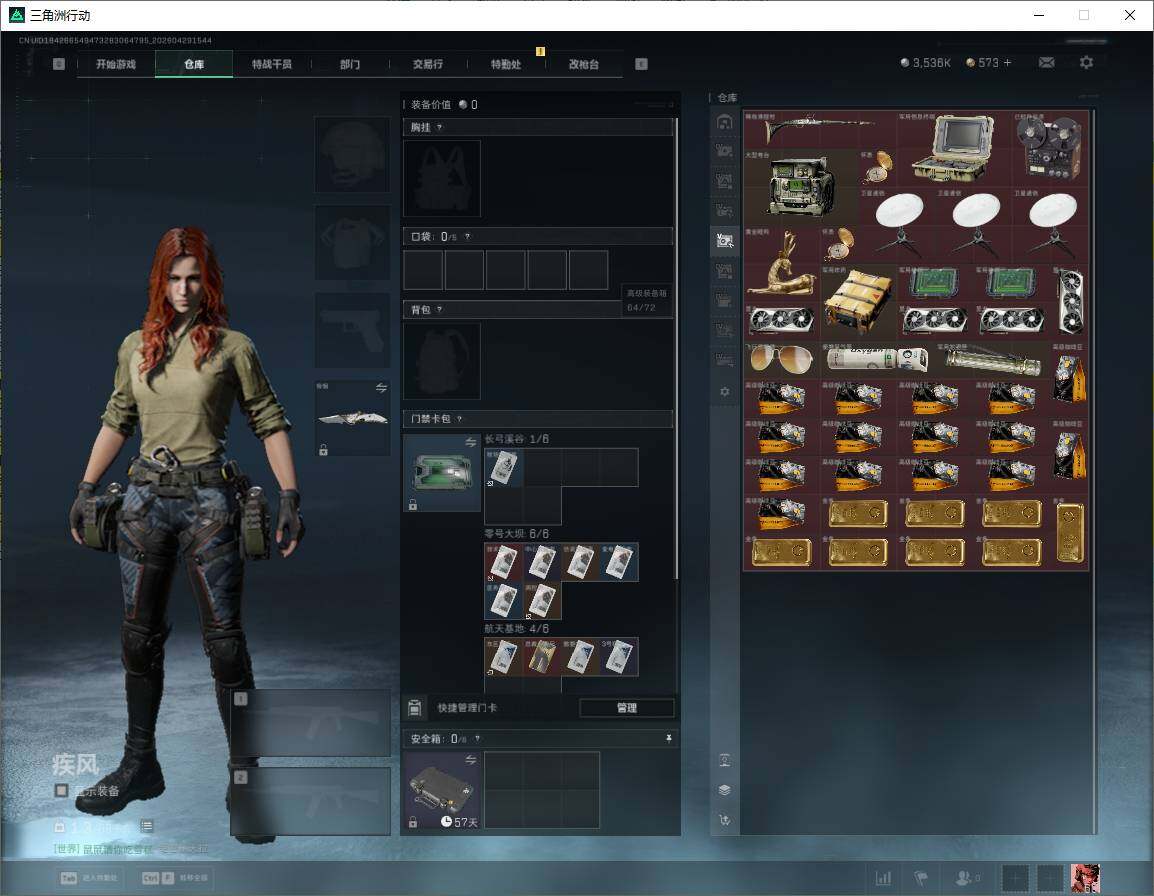
Task: Click the first satellite dish item
Action: click(896, 225)
